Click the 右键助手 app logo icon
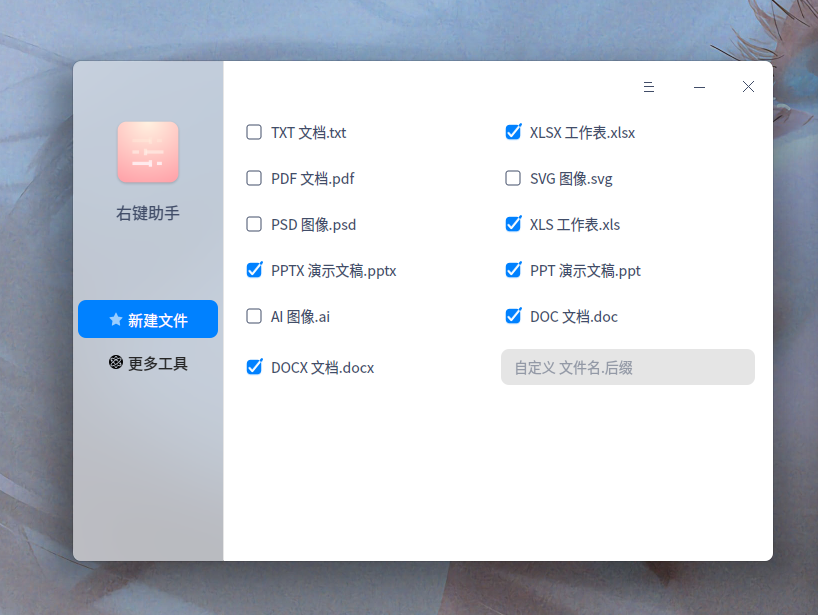This screenshot has width=818, height=615. click(148, 152)
